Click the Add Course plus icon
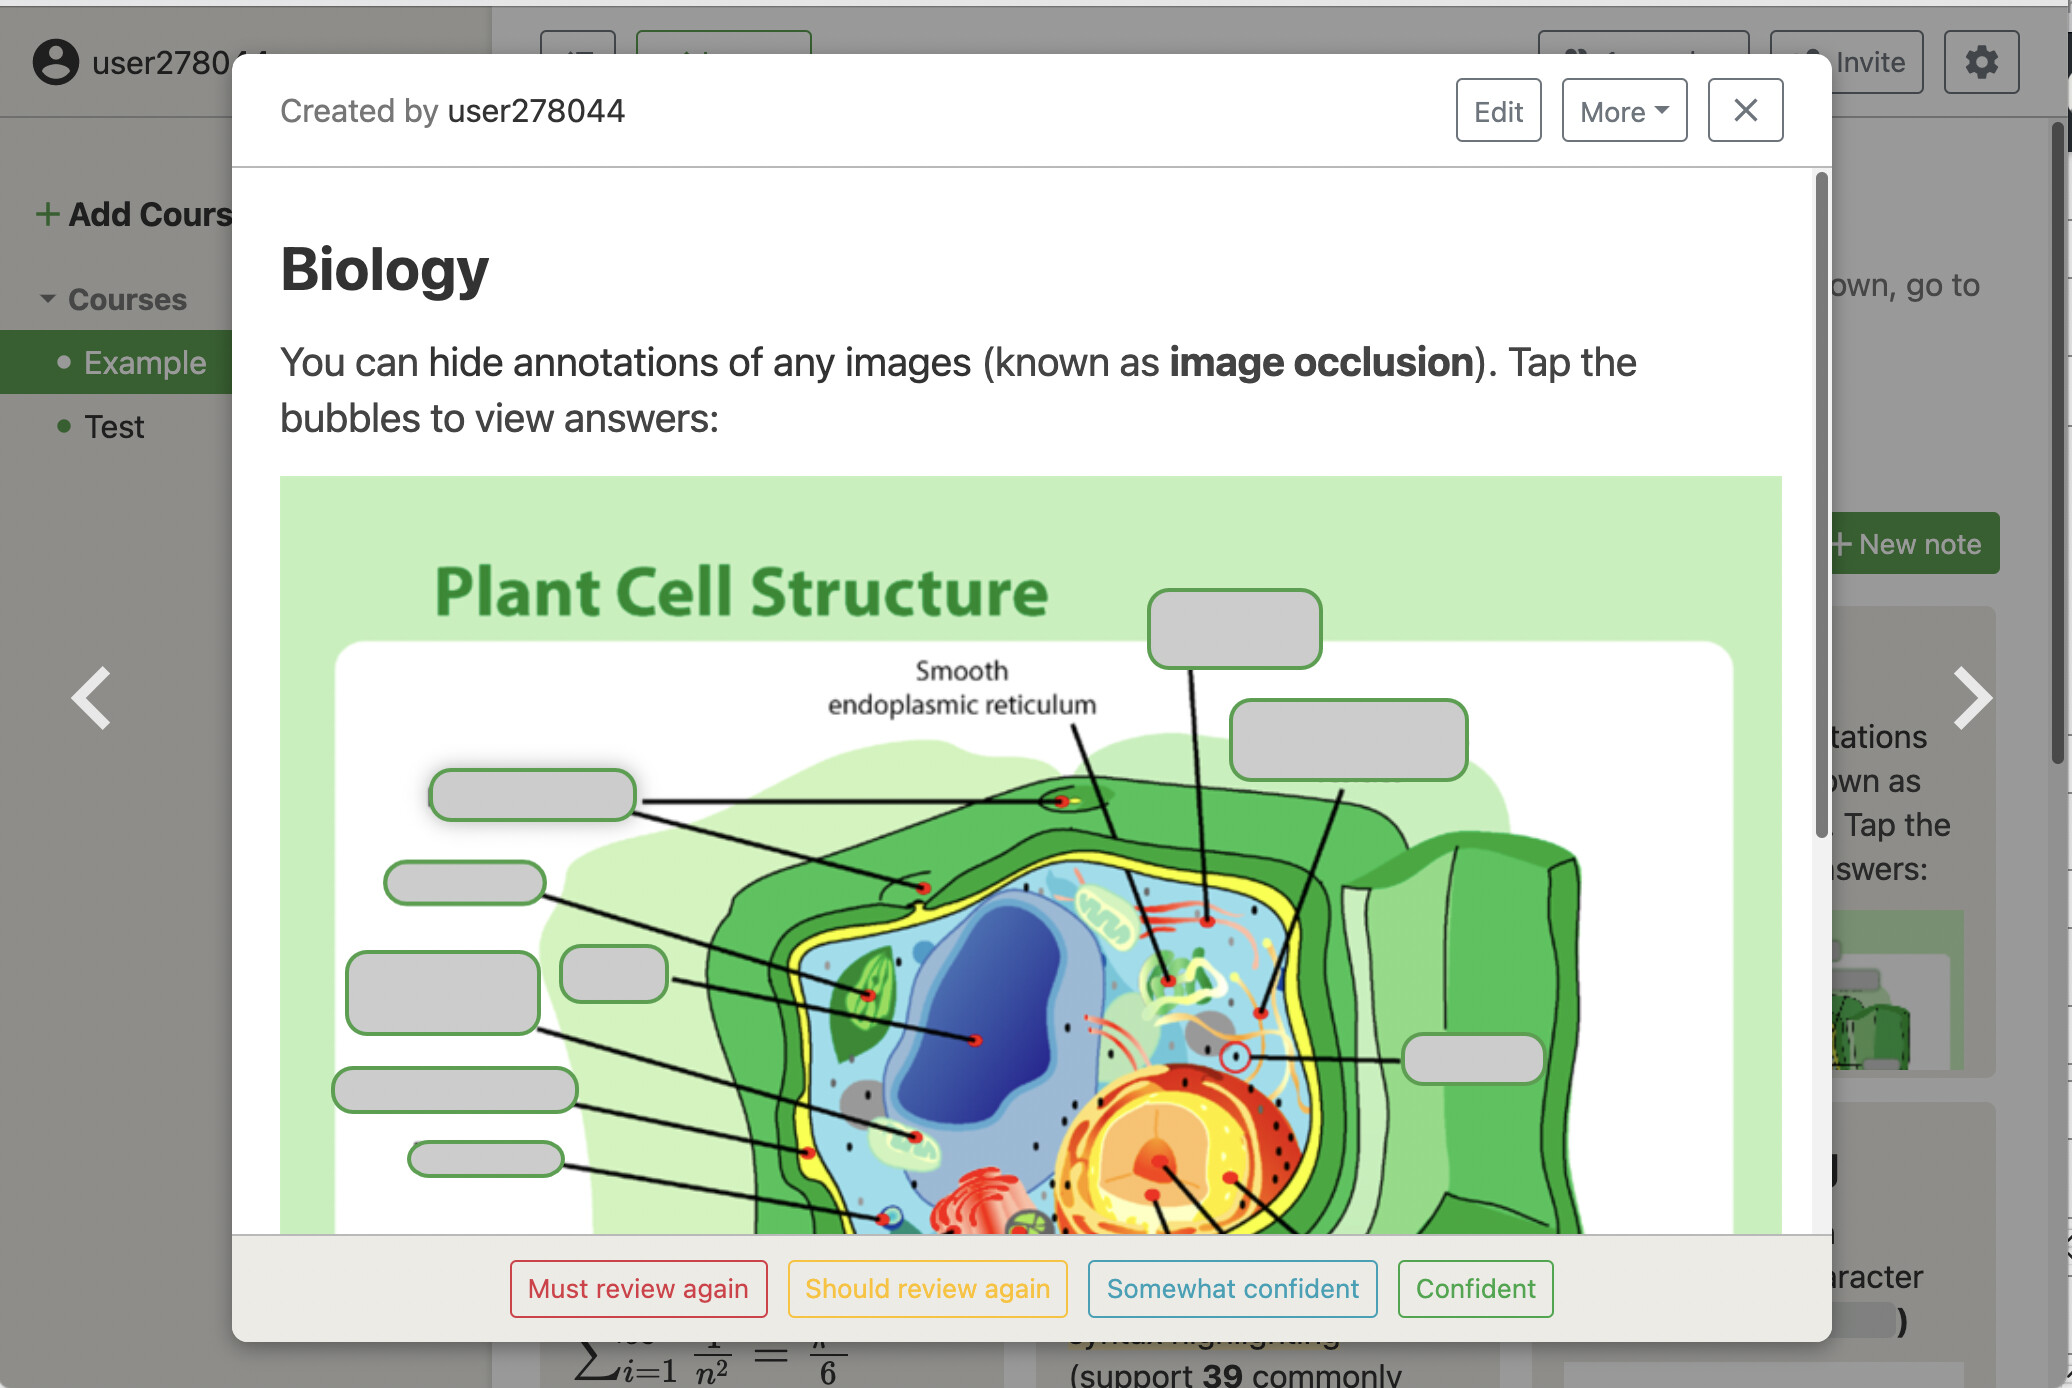This screenshot has height=1388, width=2072. point(47,214)
